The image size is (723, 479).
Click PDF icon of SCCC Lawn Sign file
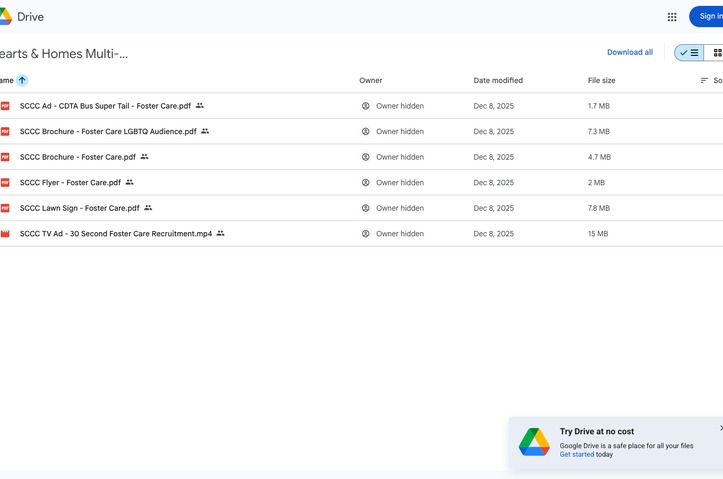[5, 208]
